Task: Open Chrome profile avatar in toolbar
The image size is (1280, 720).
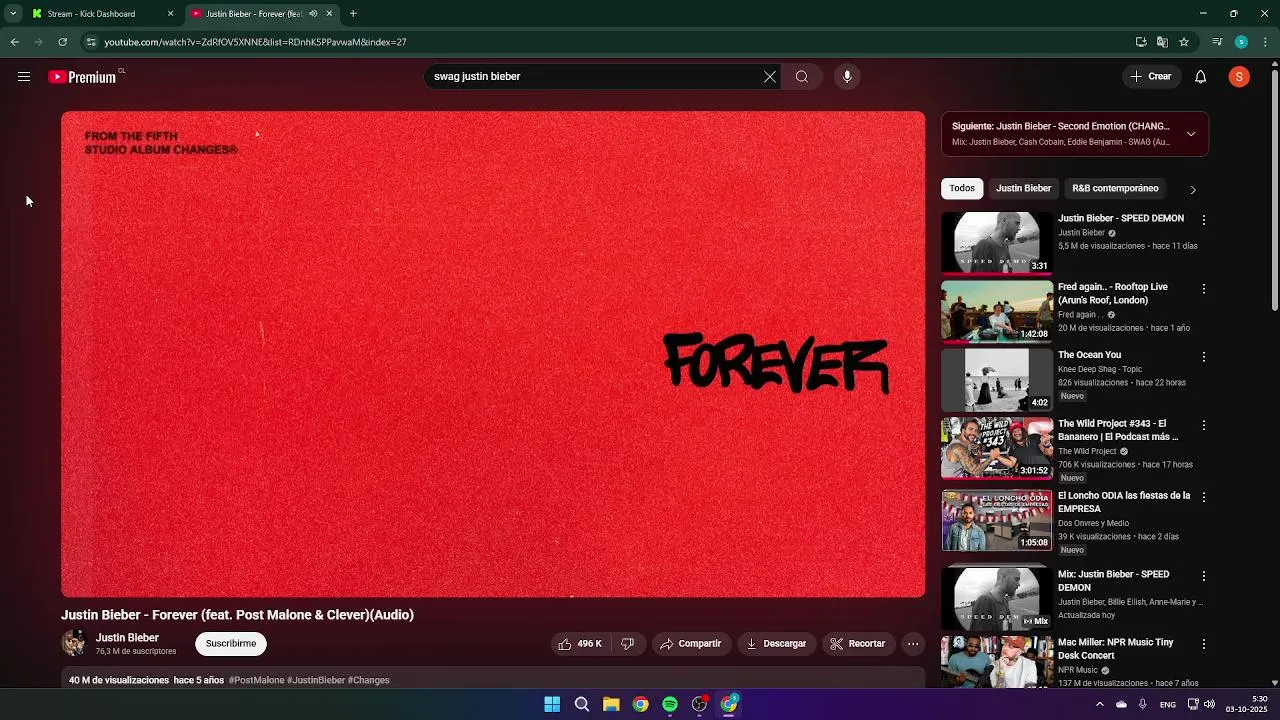Action: pyautogui.click(x=1241, y=42)
